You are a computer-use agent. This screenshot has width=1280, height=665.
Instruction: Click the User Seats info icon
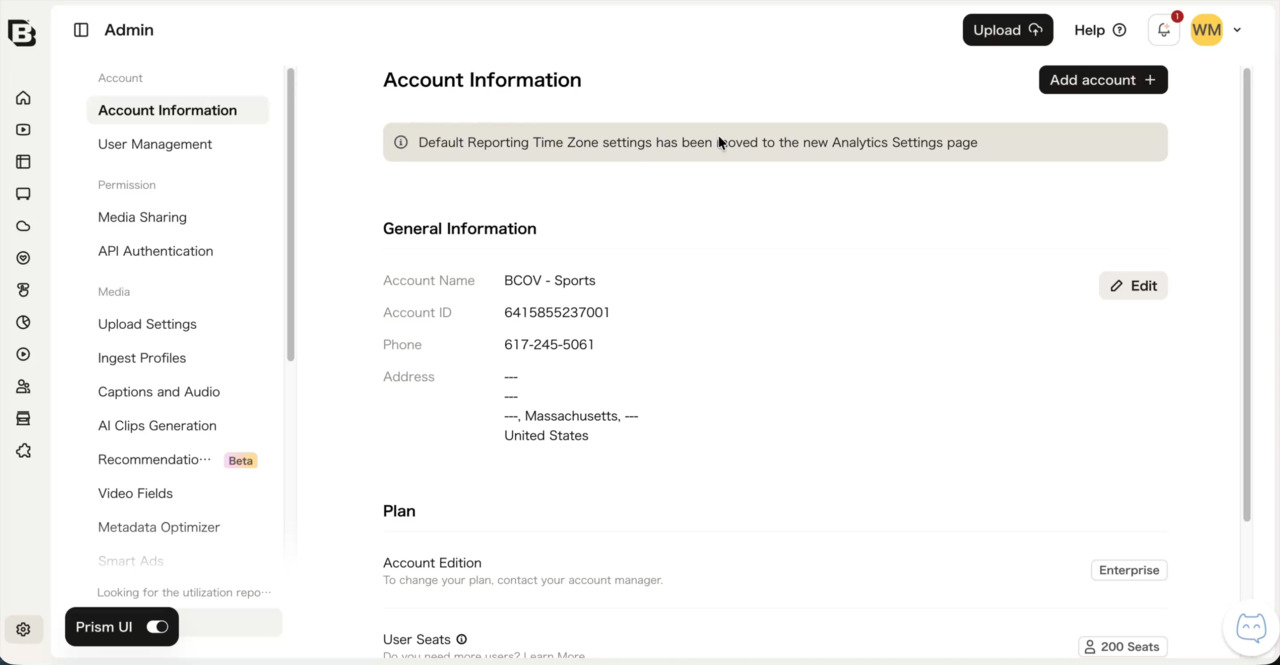click(461, 639)
